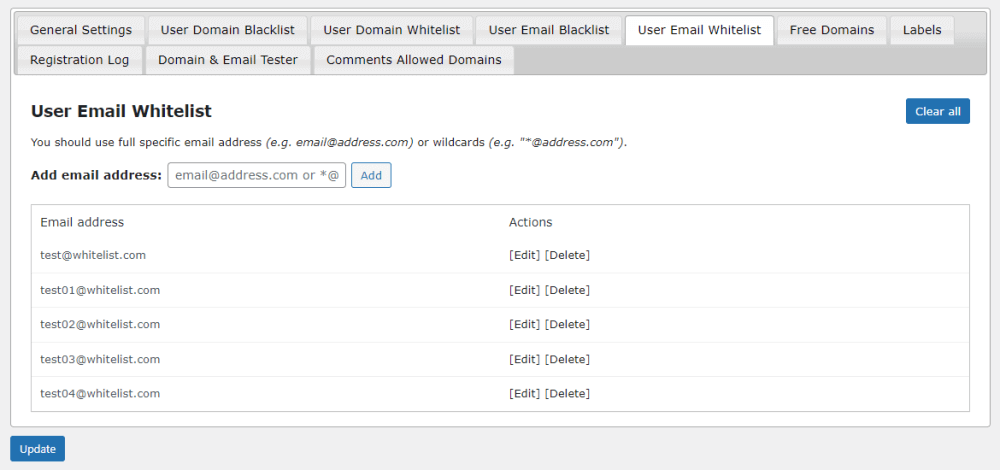
Task: Click the Update button
Action: click(38, 449)
